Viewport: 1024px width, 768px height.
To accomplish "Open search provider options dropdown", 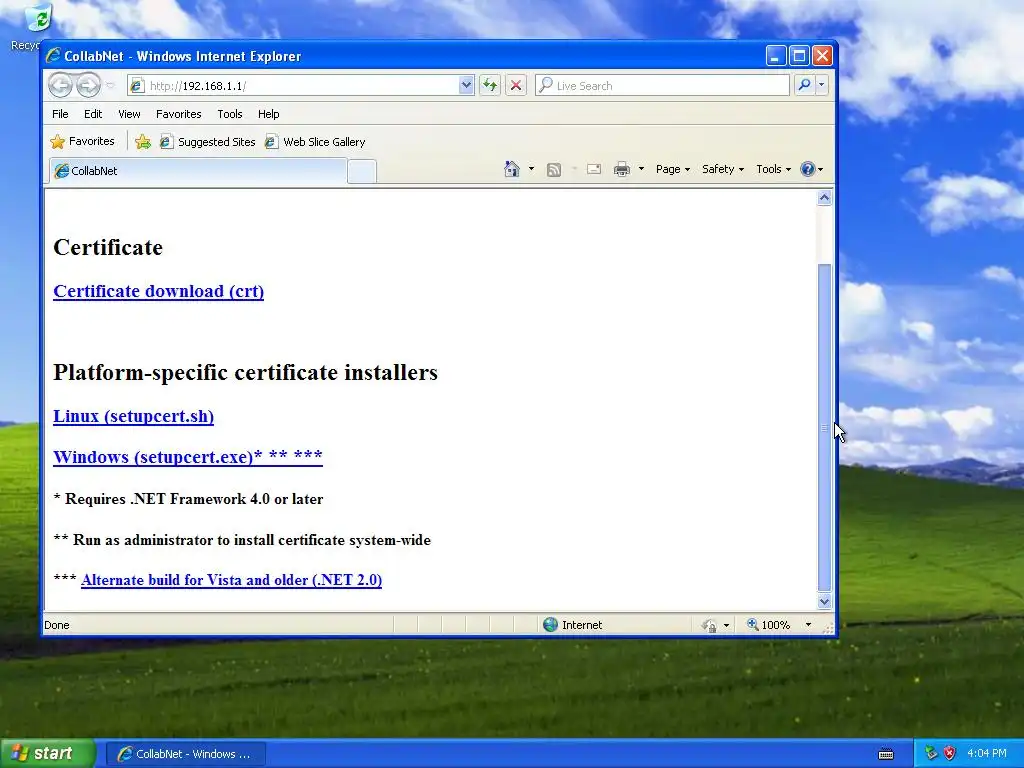I will (x=822, y=86).
